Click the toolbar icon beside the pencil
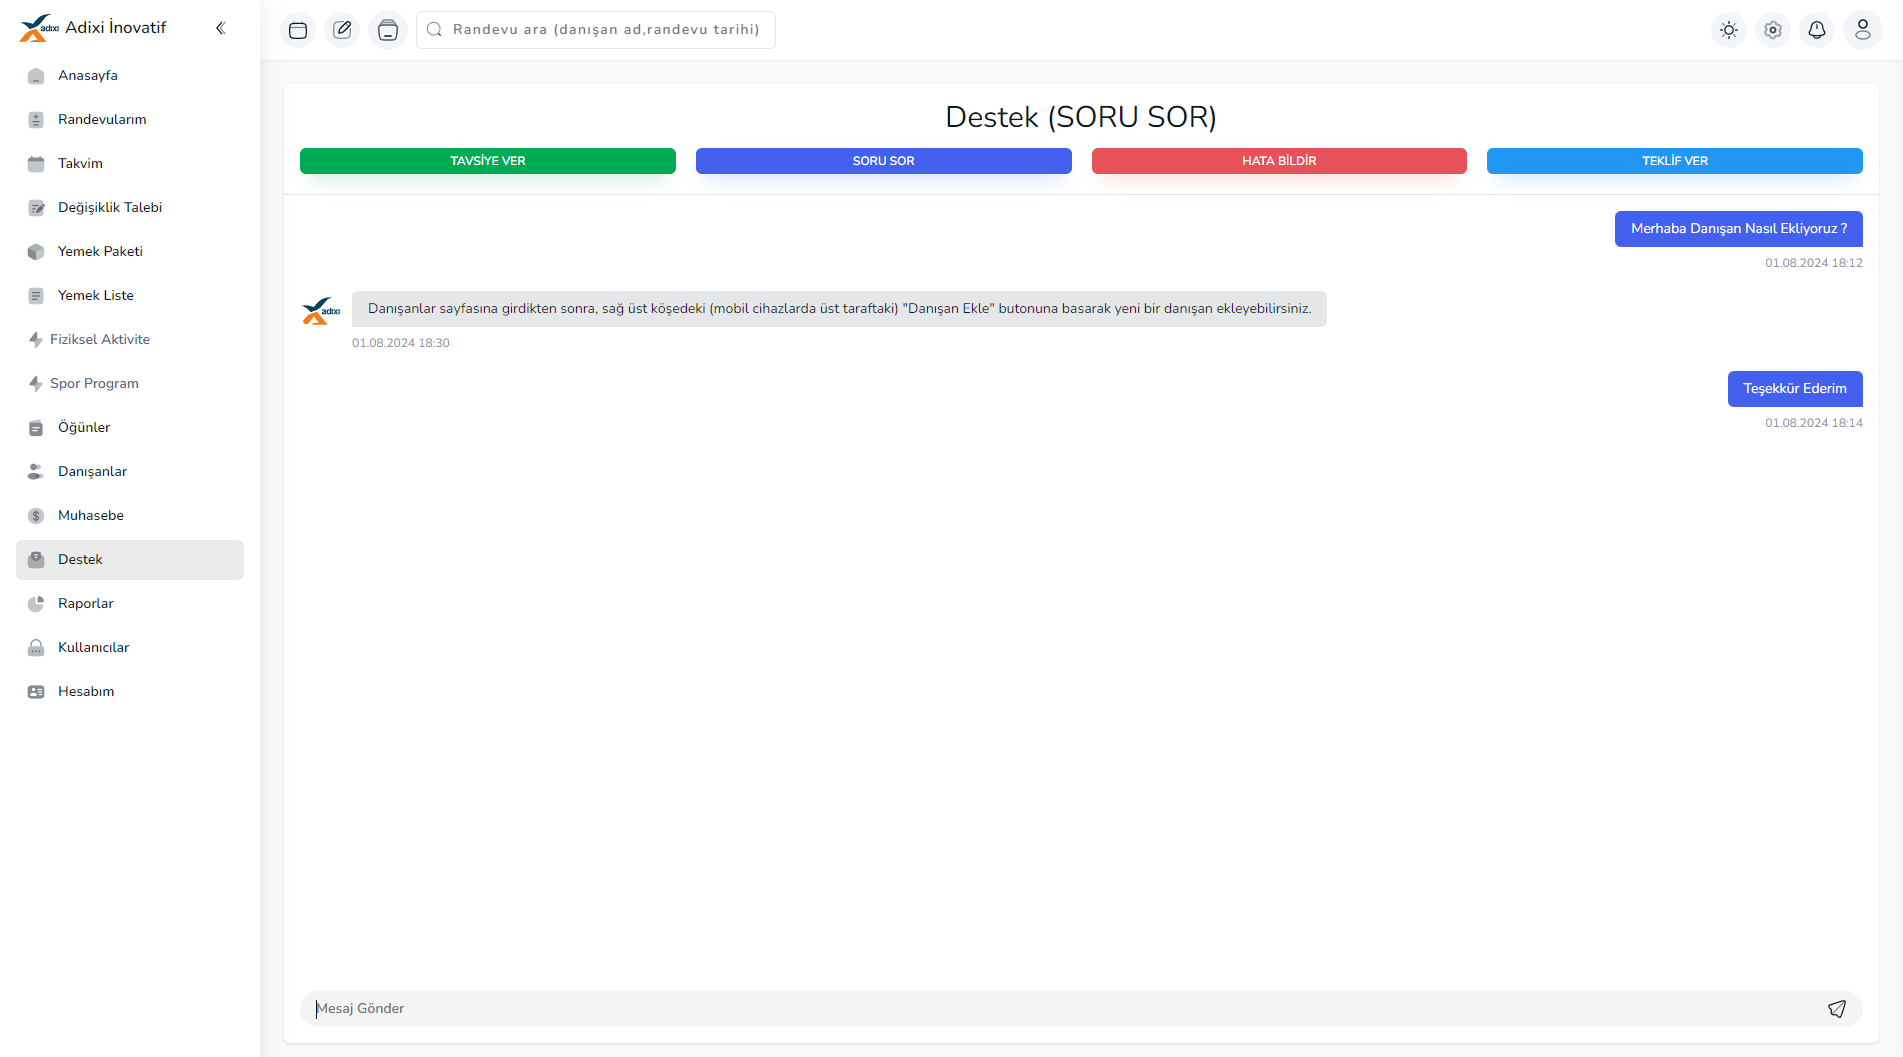This screenshot has width=1903, height=1057. [x=388, y=30]
